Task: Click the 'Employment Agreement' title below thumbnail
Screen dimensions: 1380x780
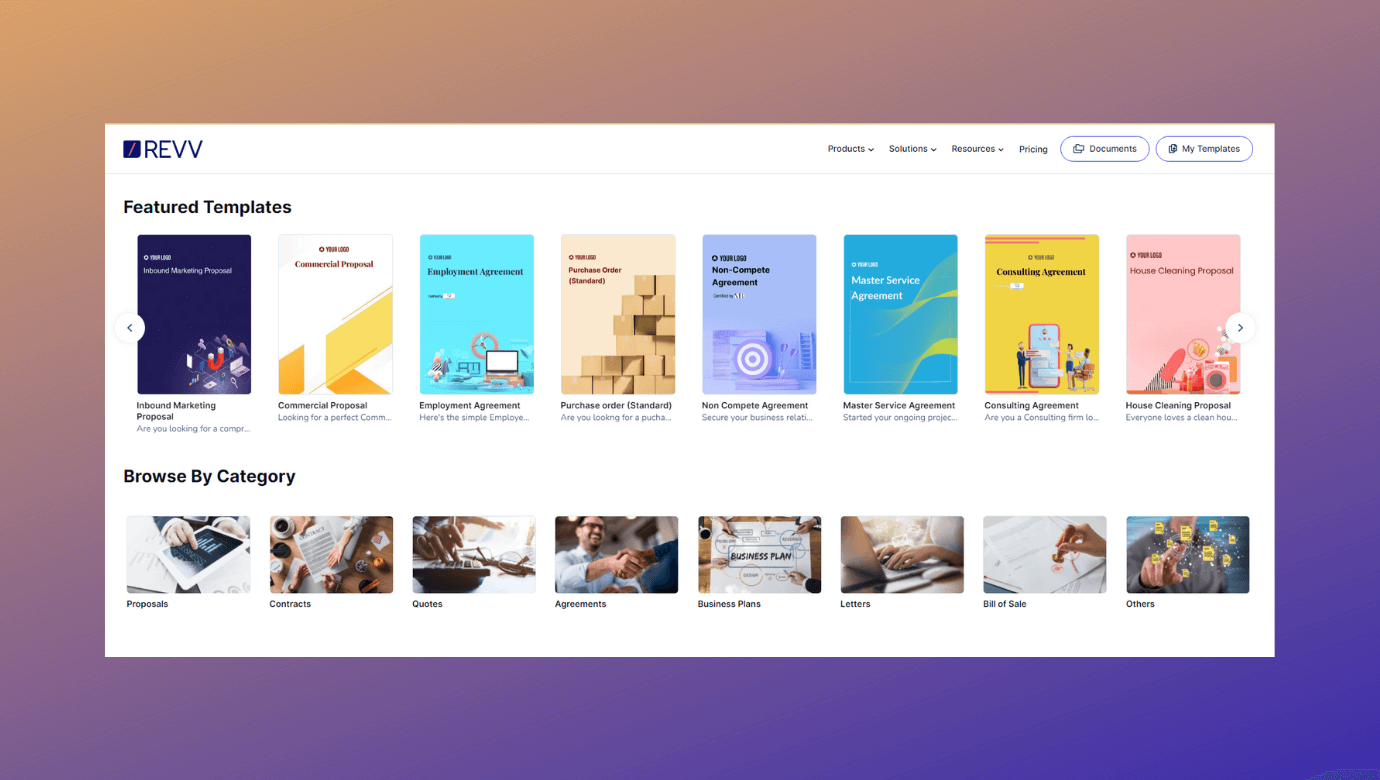Action: tap(470, 406)
